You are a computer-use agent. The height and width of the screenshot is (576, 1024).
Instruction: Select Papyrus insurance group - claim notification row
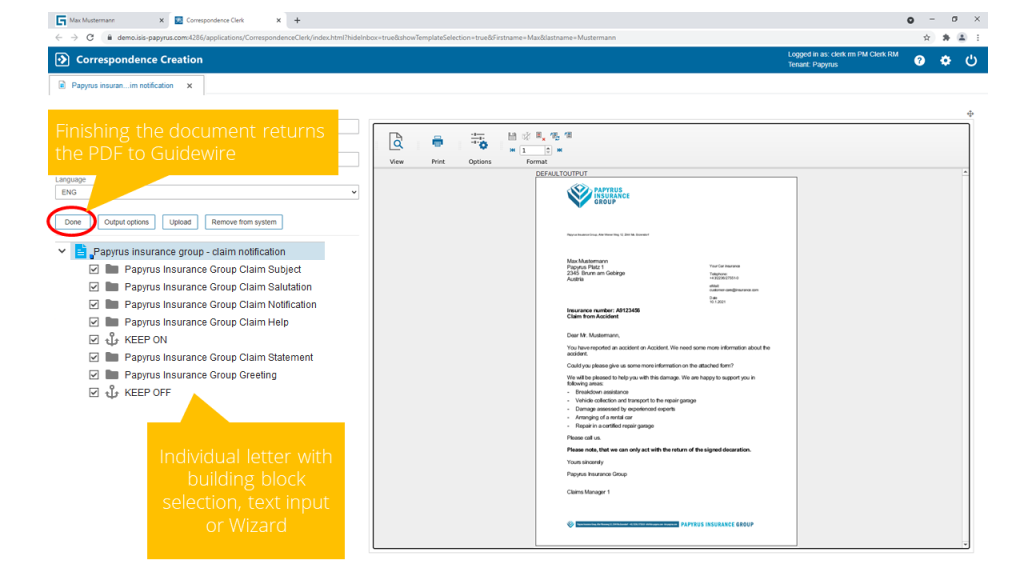[197, 251]
